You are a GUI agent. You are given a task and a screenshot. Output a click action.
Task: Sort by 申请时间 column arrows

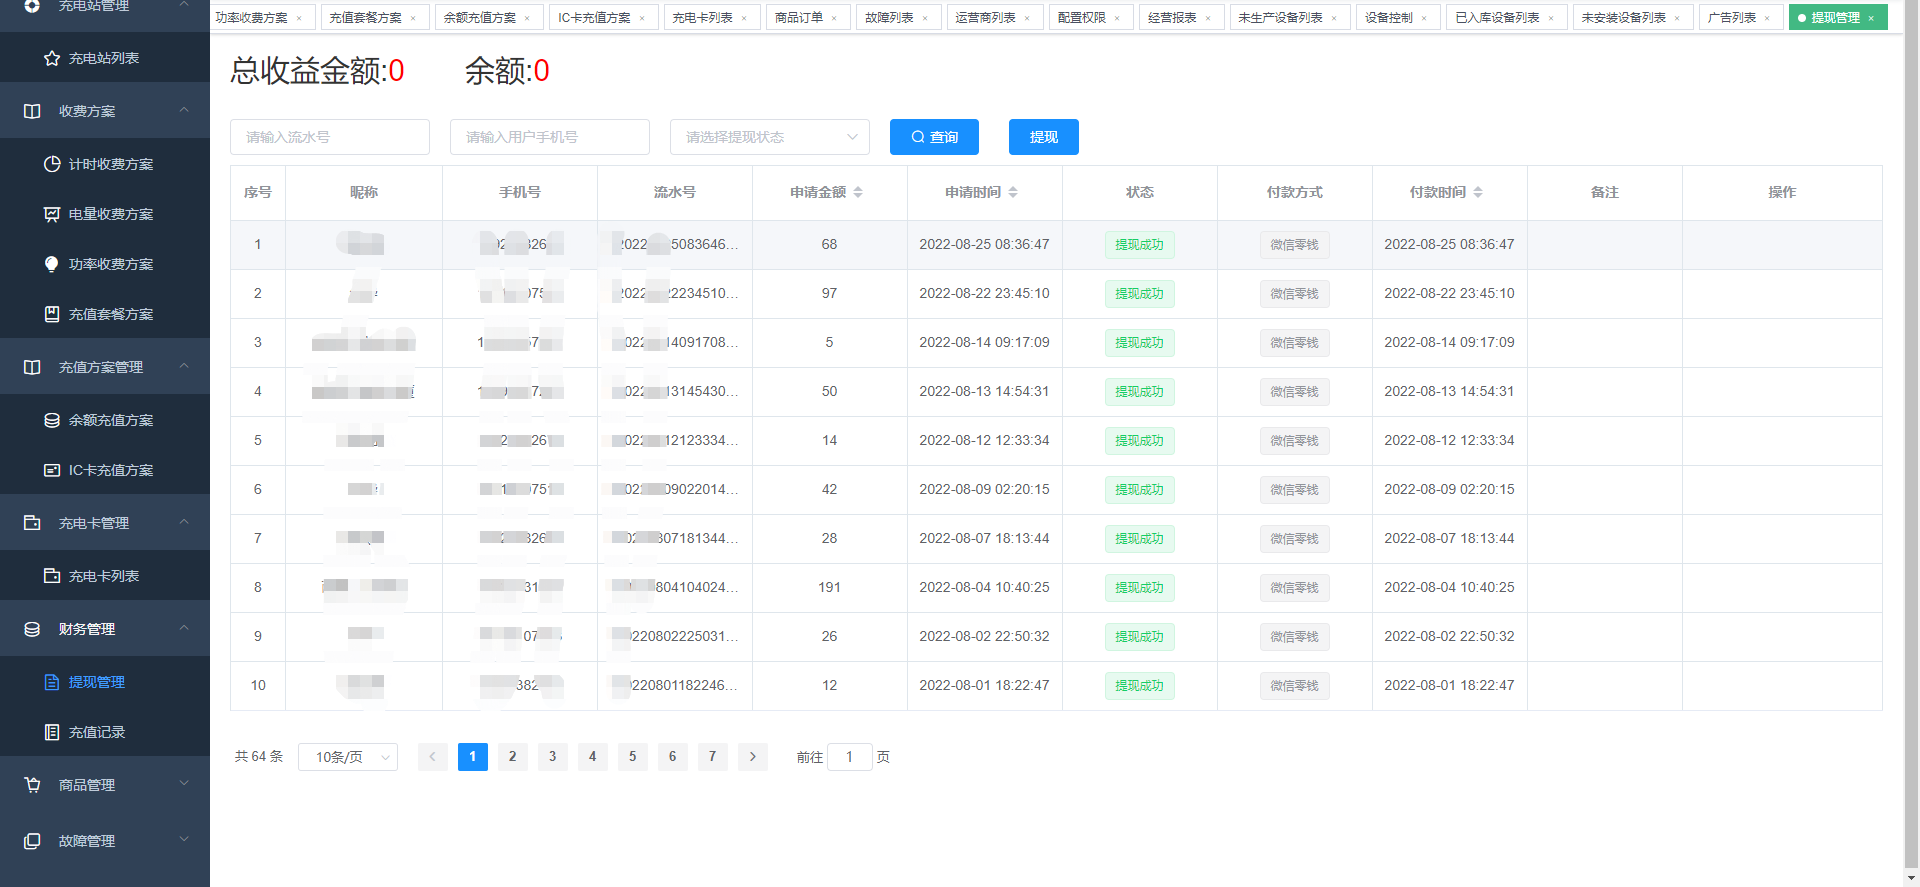[1013, 192]
